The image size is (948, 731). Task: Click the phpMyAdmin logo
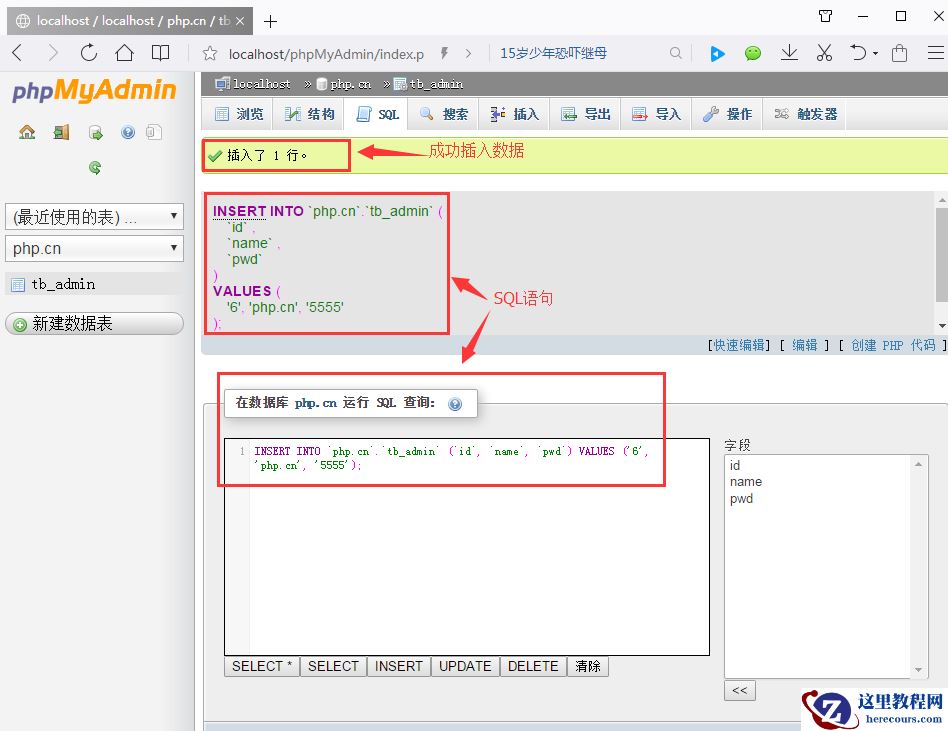(x=94, y=91)
